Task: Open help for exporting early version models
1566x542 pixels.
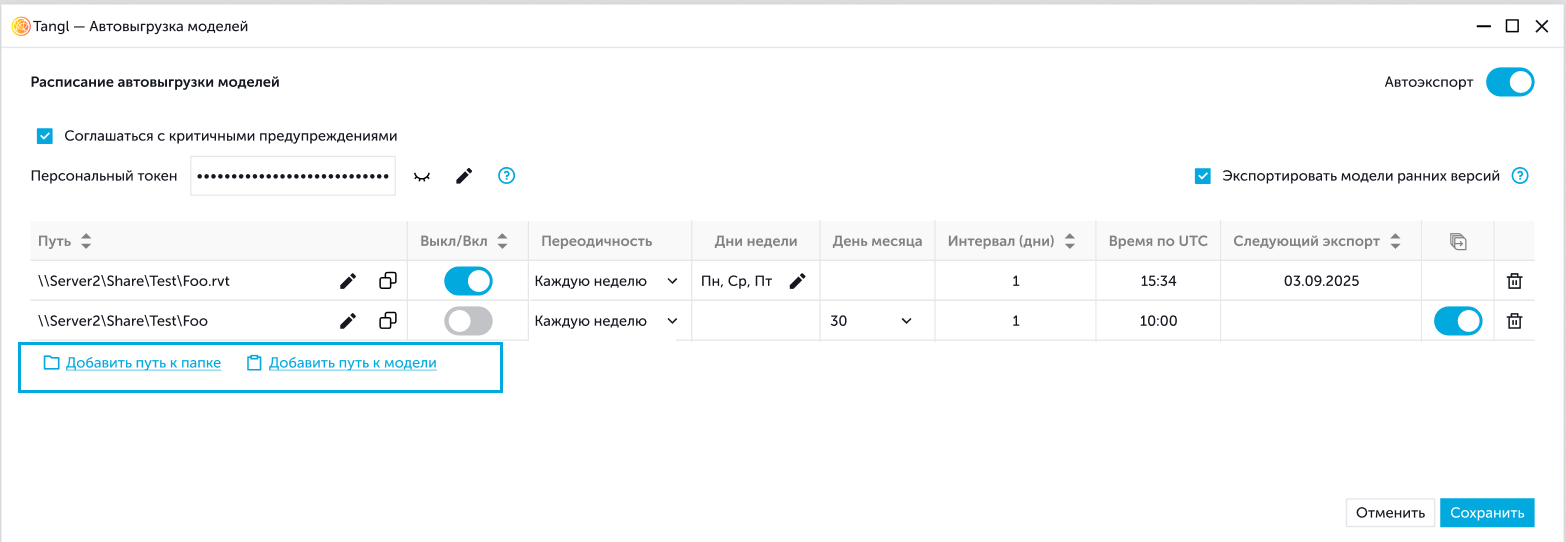Action: (1520, 176)
